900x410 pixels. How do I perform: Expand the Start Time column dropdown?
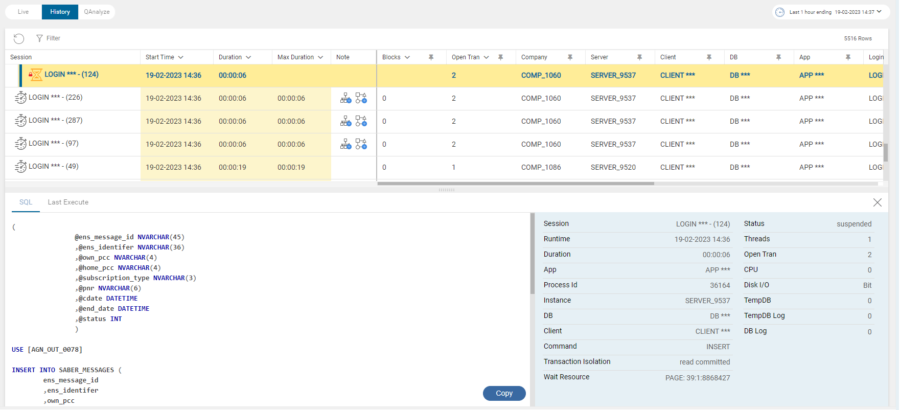(x=181, y=57)
